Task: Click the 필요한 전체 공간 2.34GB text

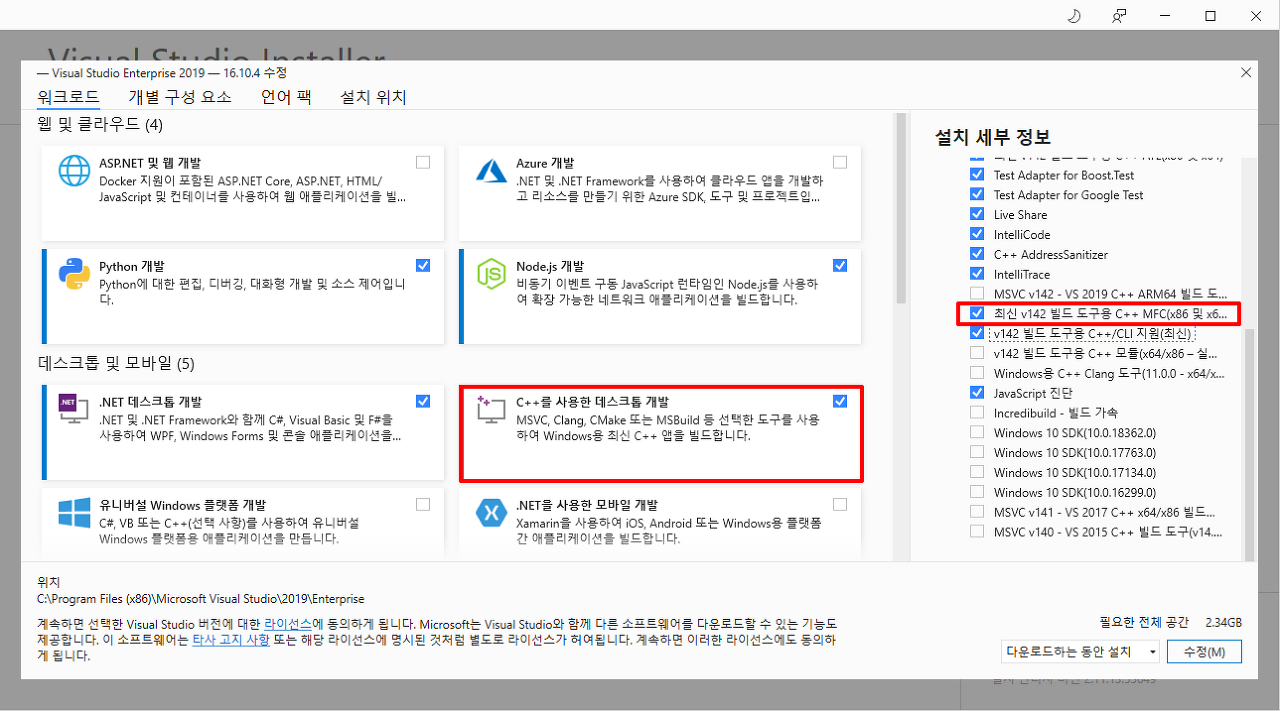Action: point(1170,623)
